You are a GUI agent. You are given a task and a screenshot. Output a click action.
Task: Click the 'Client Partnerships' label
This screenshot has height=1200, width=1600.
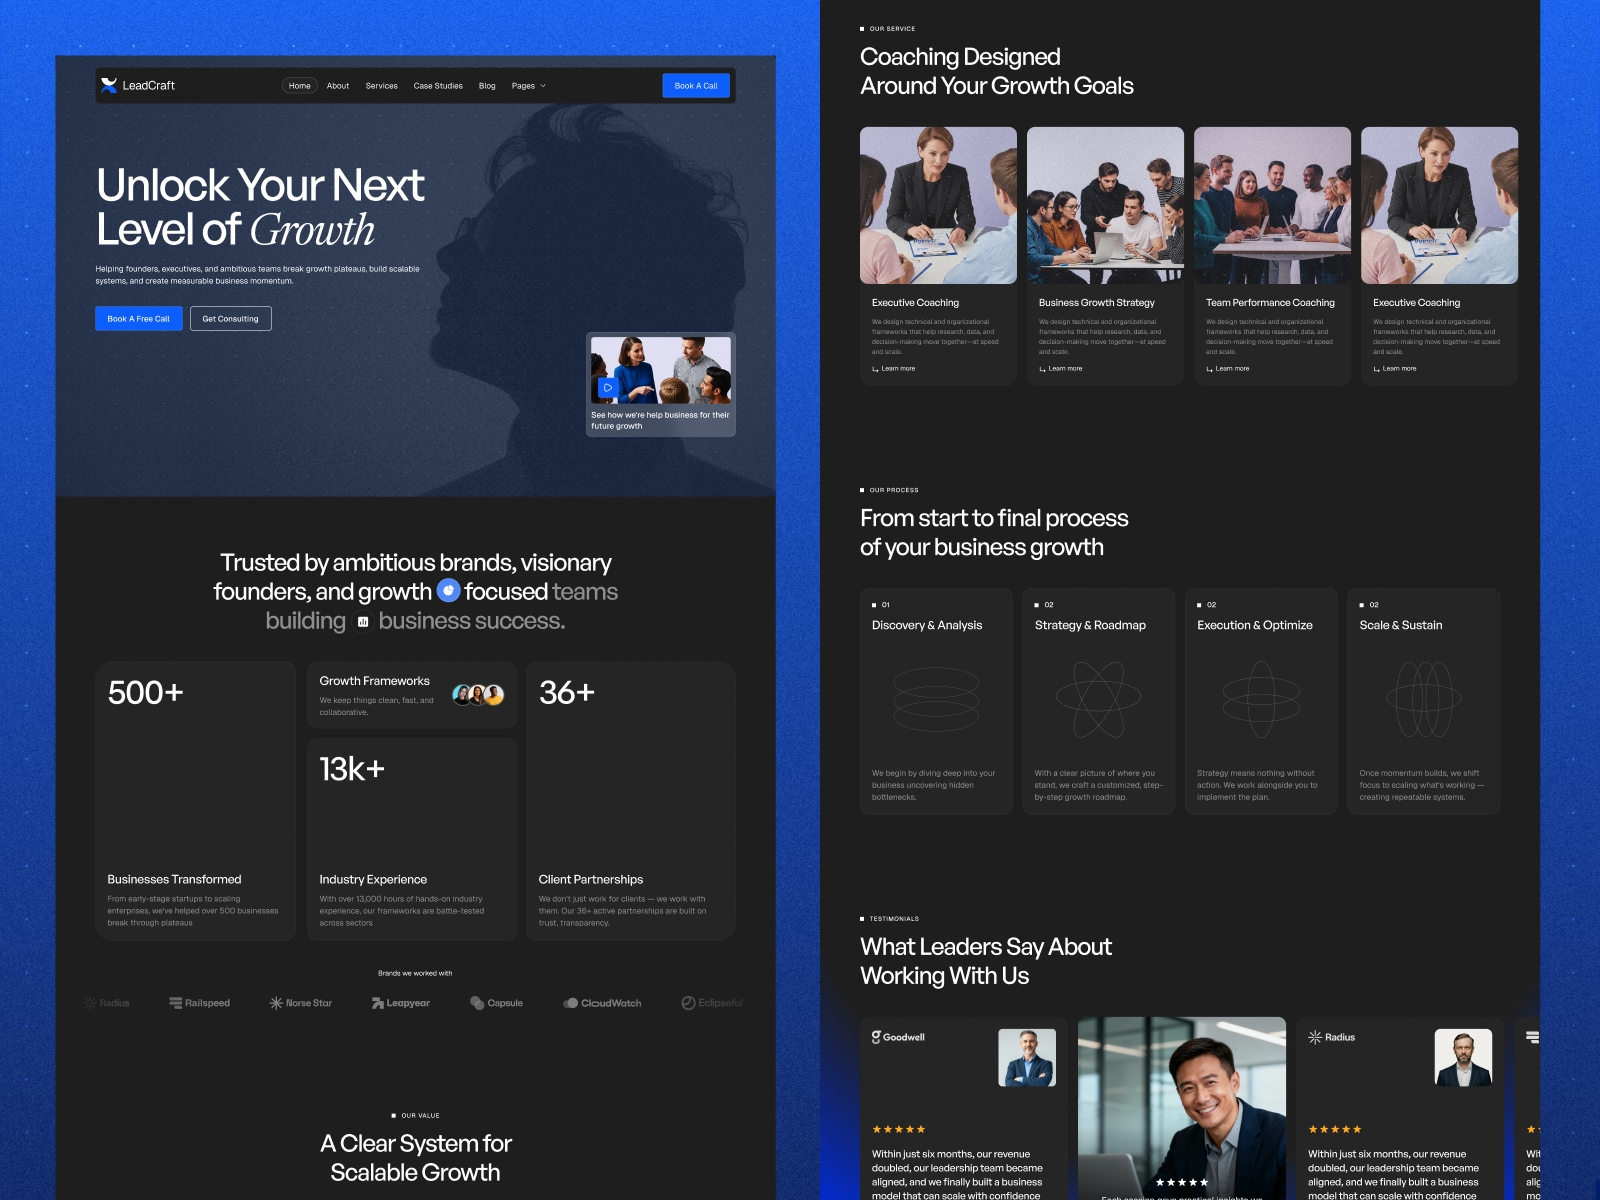tap(591, 879)
